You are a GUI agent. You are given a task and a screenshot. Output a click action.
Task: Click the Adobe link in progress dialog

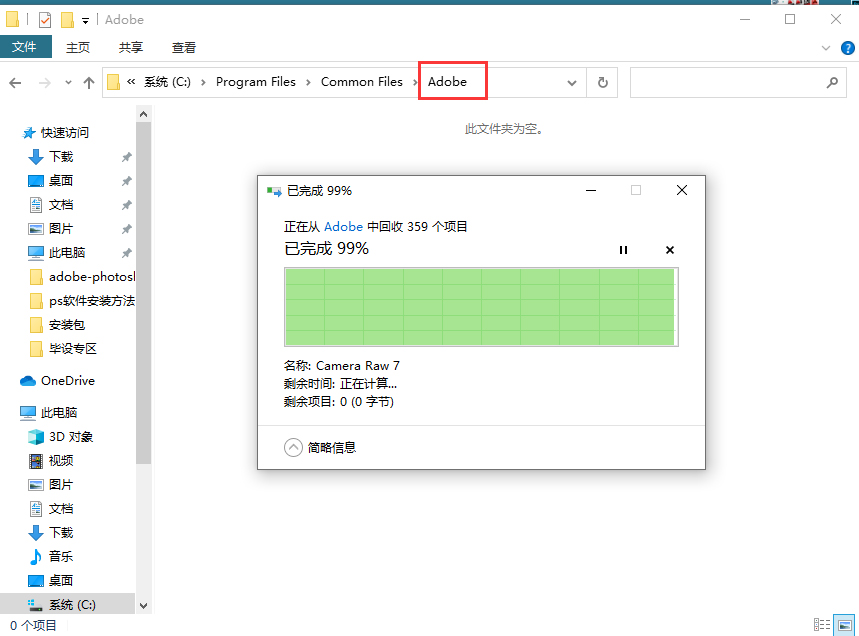pyautogui.click(x=343, y=226)
